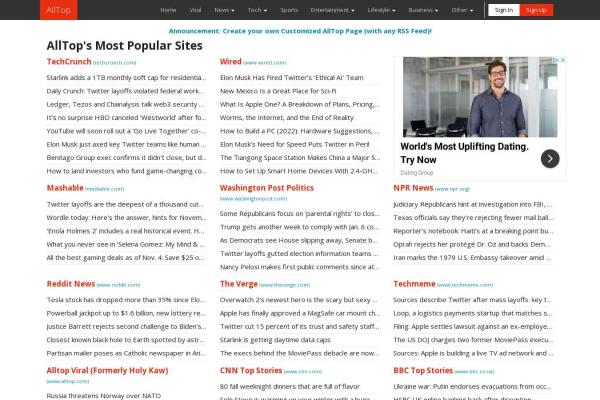Viewport: 600px width, 400px height.
Task: Click the AdChoices info triangle icon
Action: [554, 61]
